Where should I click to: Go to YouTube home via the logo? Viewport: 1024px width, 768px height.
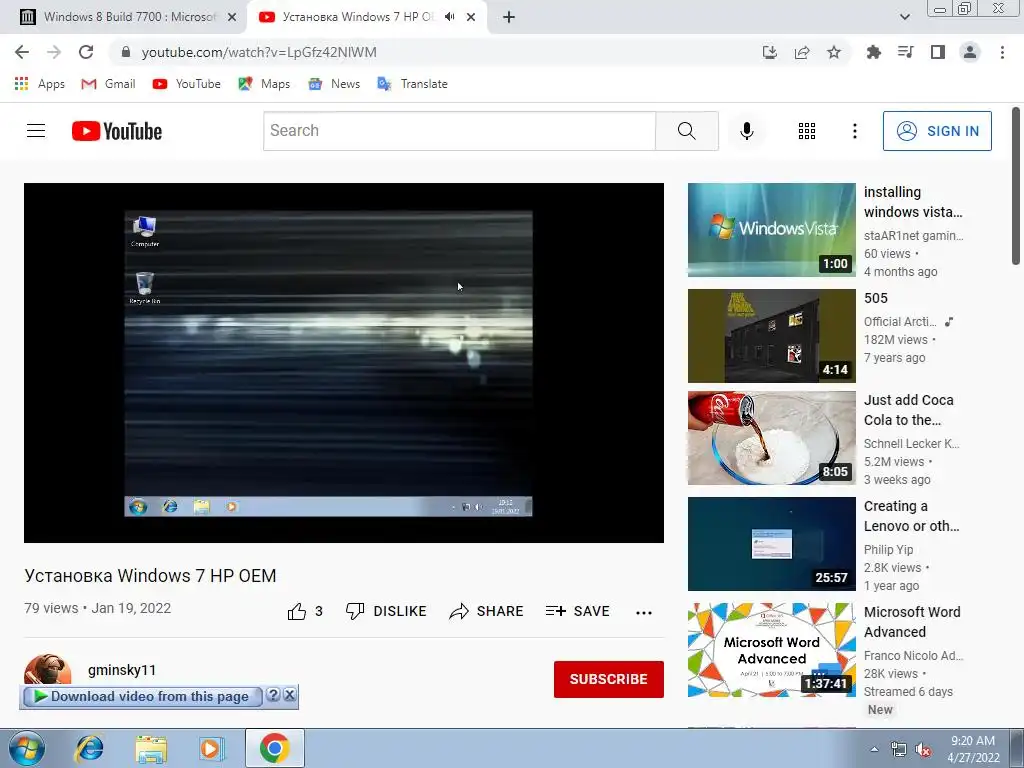(117, 131)
